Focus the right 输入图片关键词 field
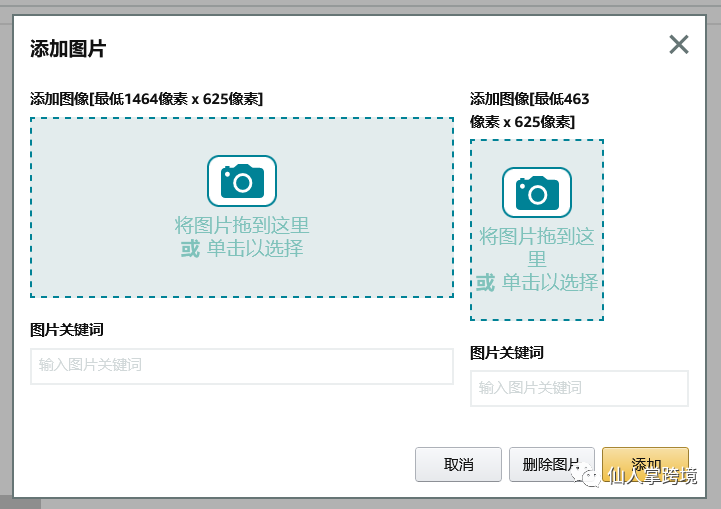 pos(579,388)
